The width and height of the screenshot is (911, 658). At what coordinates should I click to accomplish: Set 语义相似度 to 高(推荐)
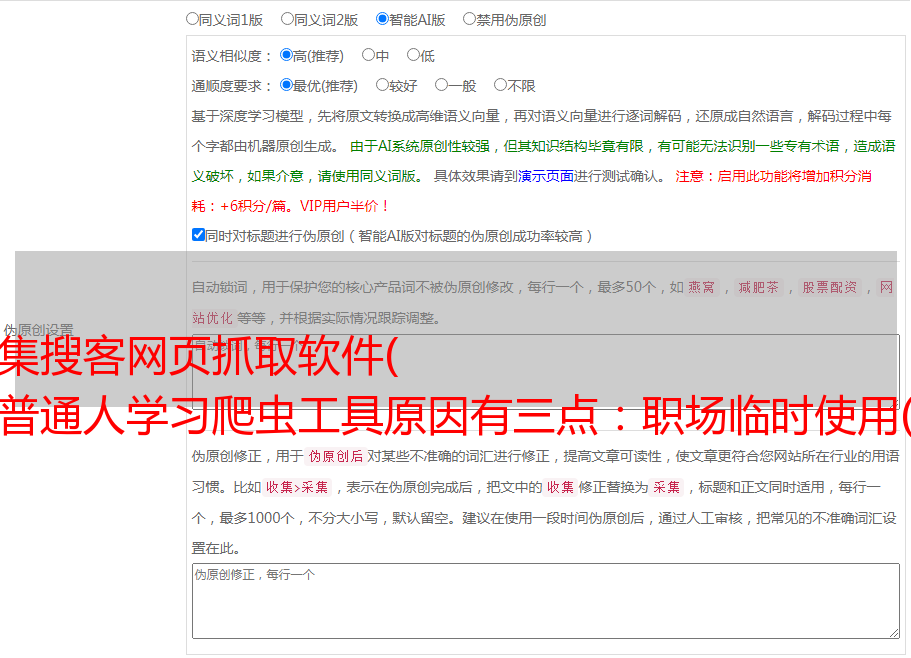click(x=286, y=55)
